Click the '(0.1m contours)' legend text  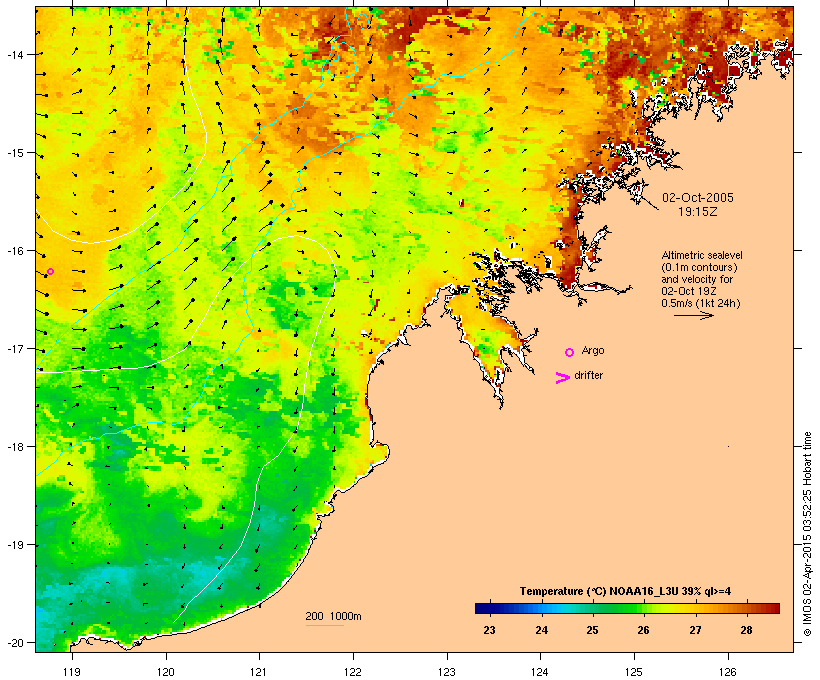click(699, 267)
